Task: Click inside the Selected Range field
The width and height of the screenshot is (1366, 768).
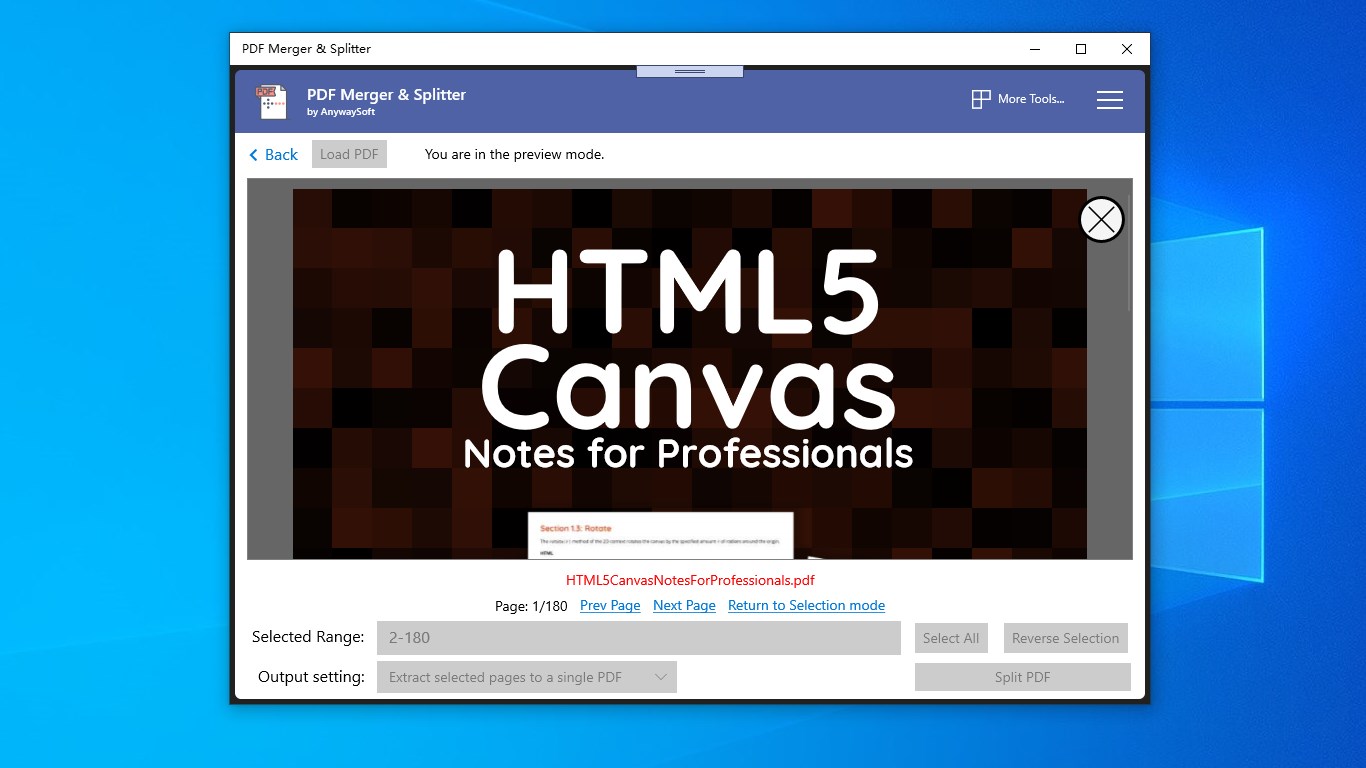Action: 638,637
